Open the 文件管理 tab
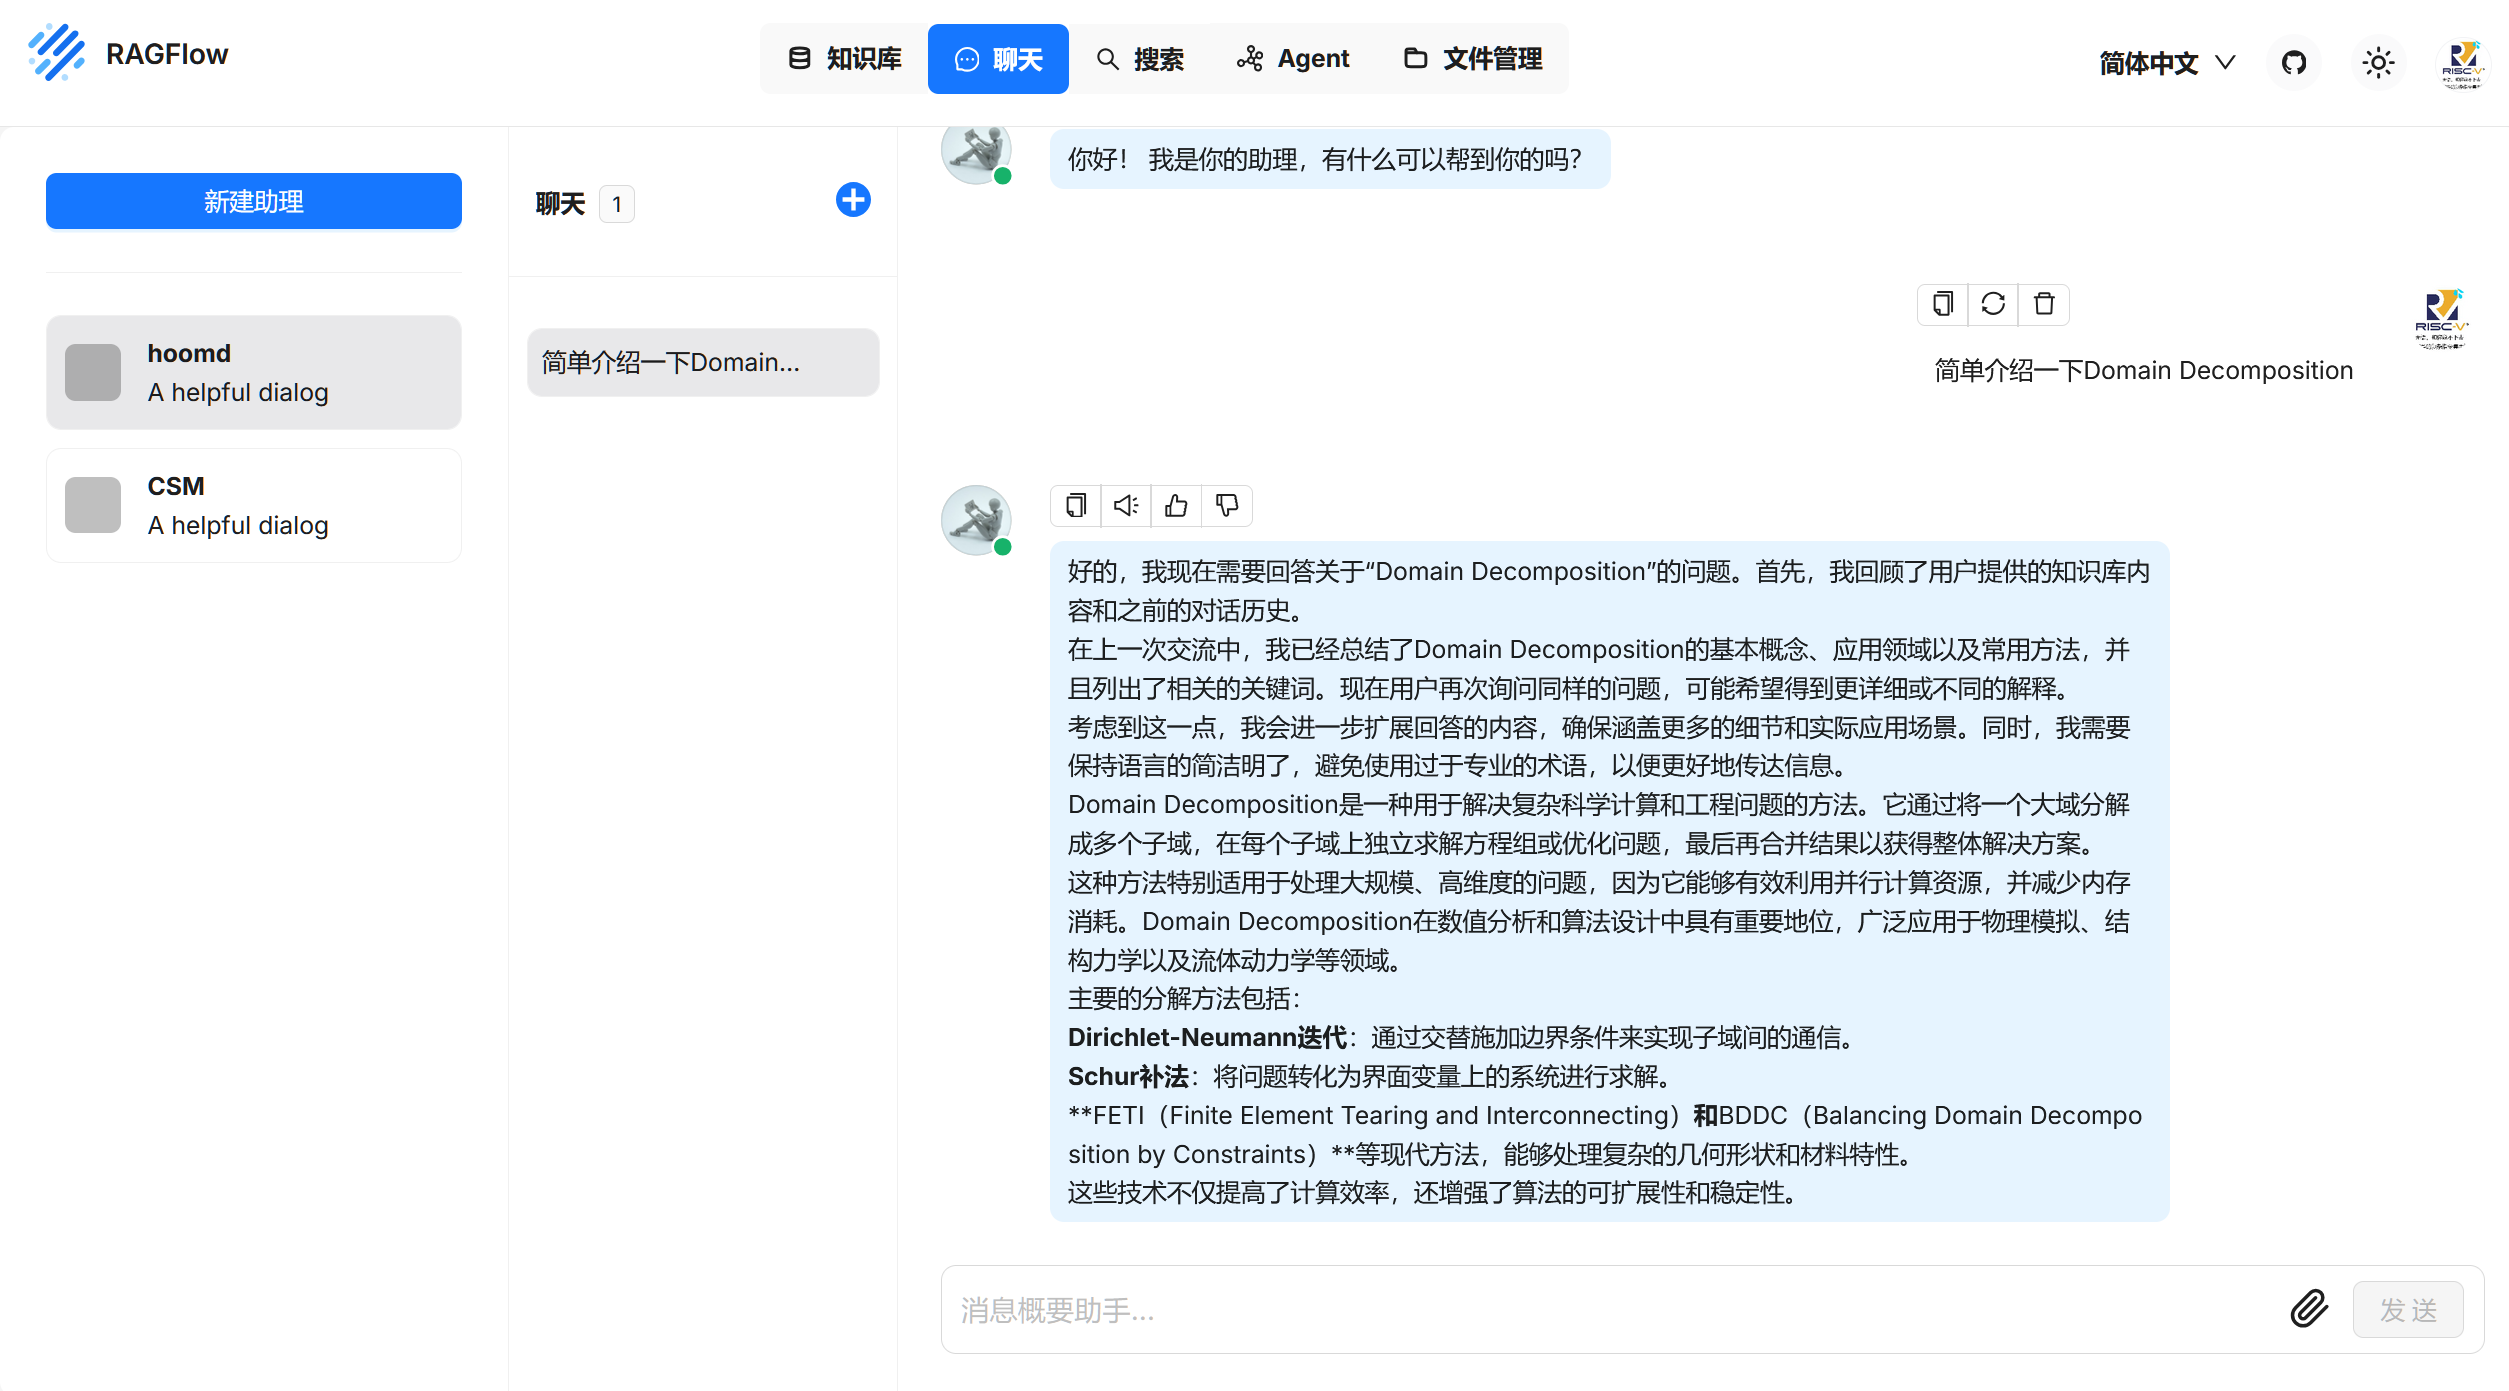The height and width of the screenshot is (1391, 2509). pyautogui.click(x=1472, y=59)
